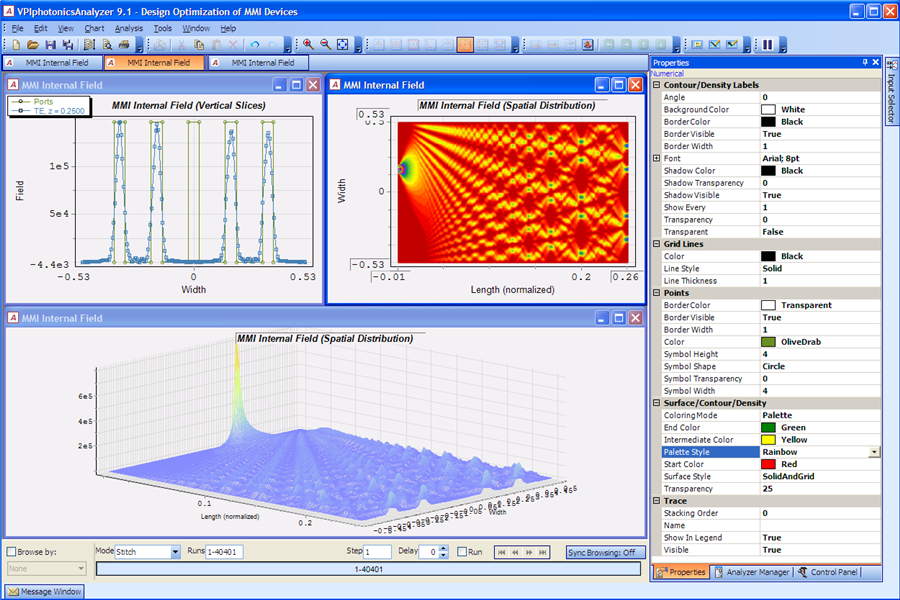Click the Red Start Color swatch
Screen dimensions: 900x600
pos(768,464)
